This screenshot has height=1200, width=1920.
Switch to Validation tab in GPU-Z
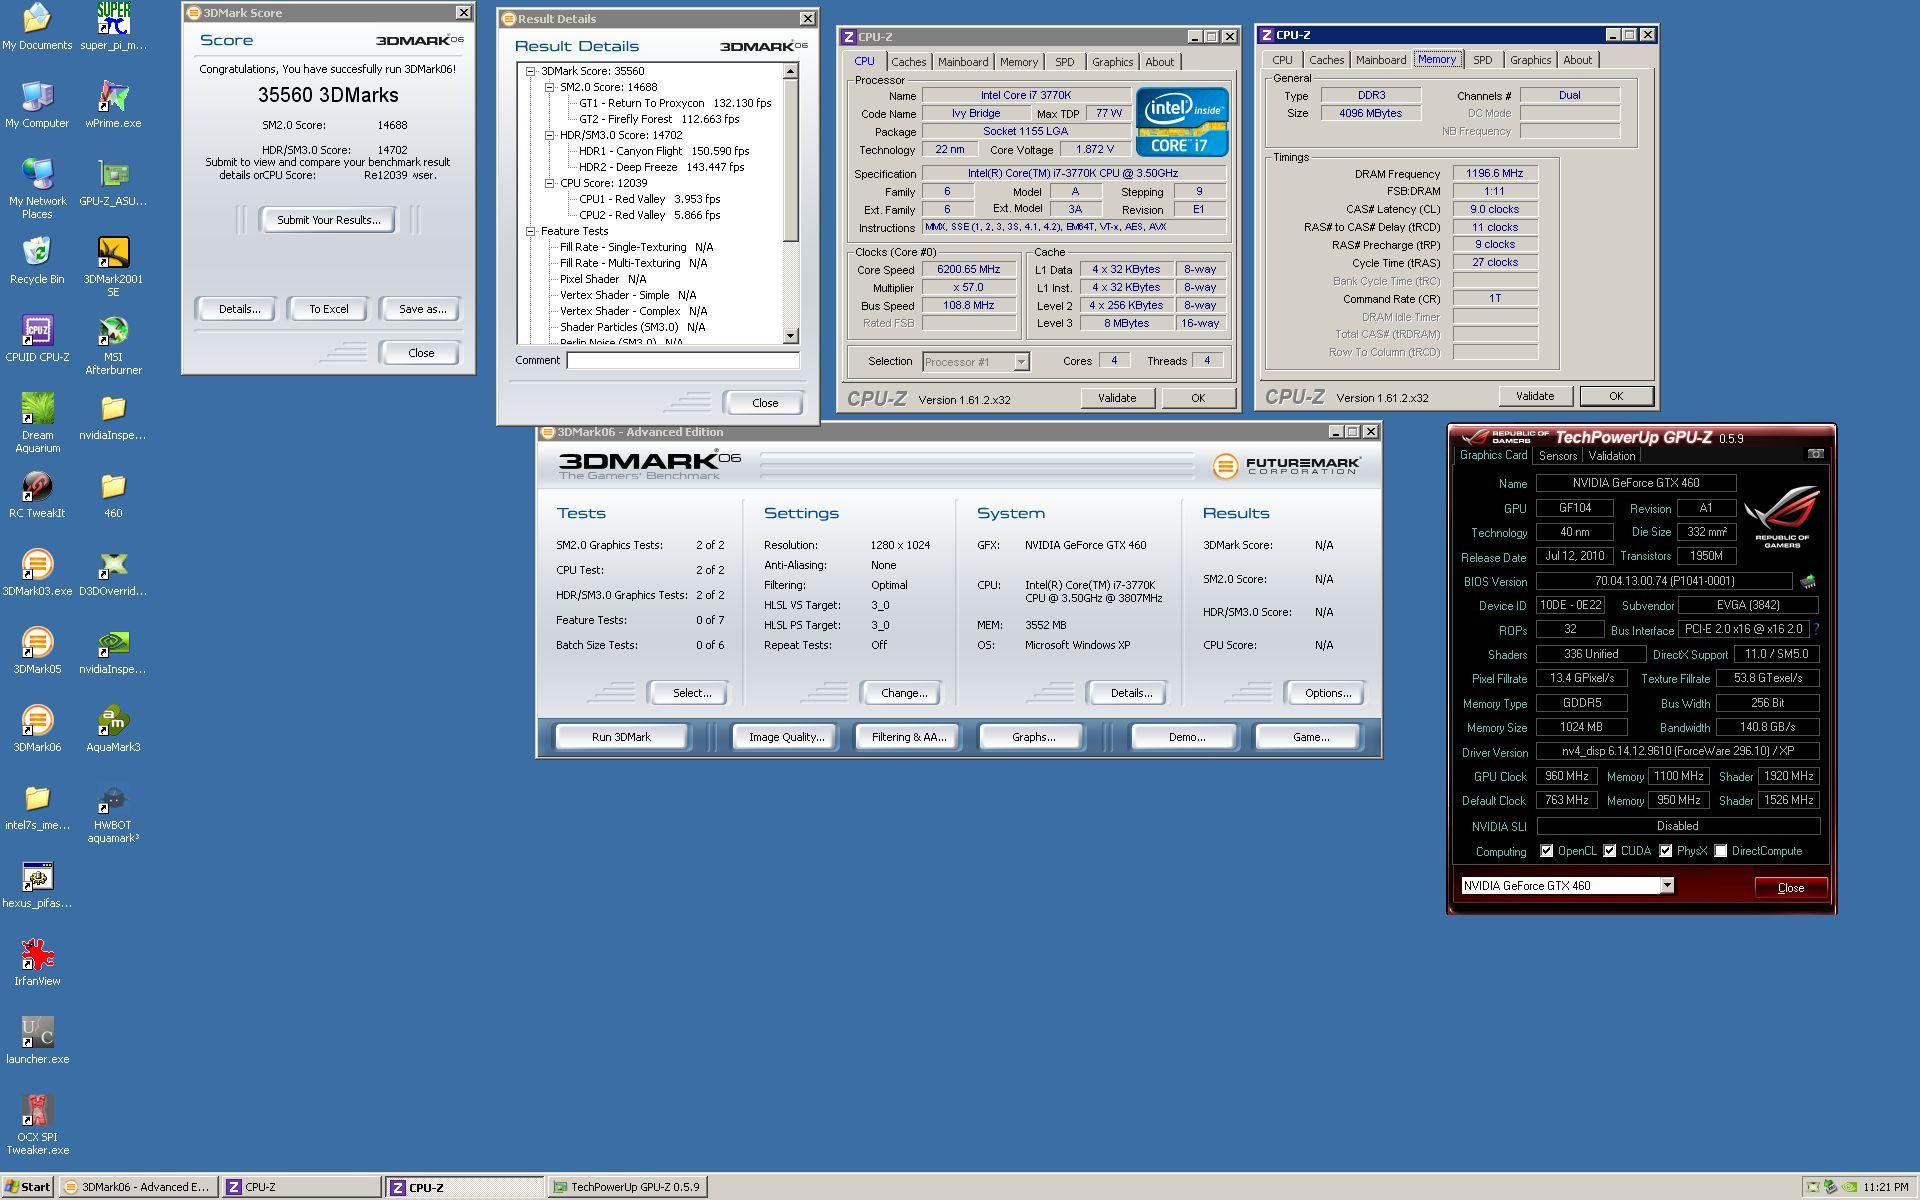click(x=1611, y=456)
